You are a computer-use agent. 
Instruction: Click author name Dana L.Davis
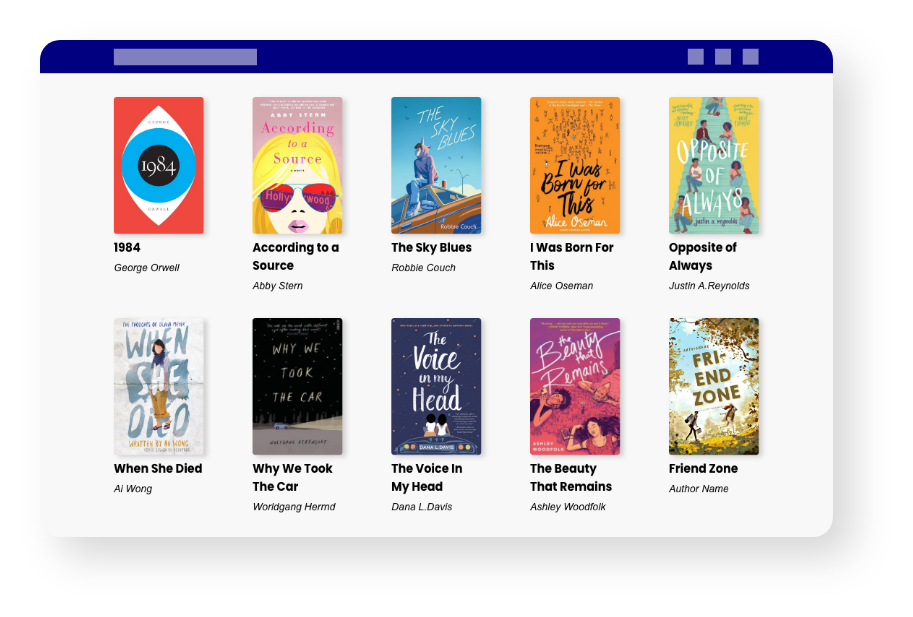point(422,507)
